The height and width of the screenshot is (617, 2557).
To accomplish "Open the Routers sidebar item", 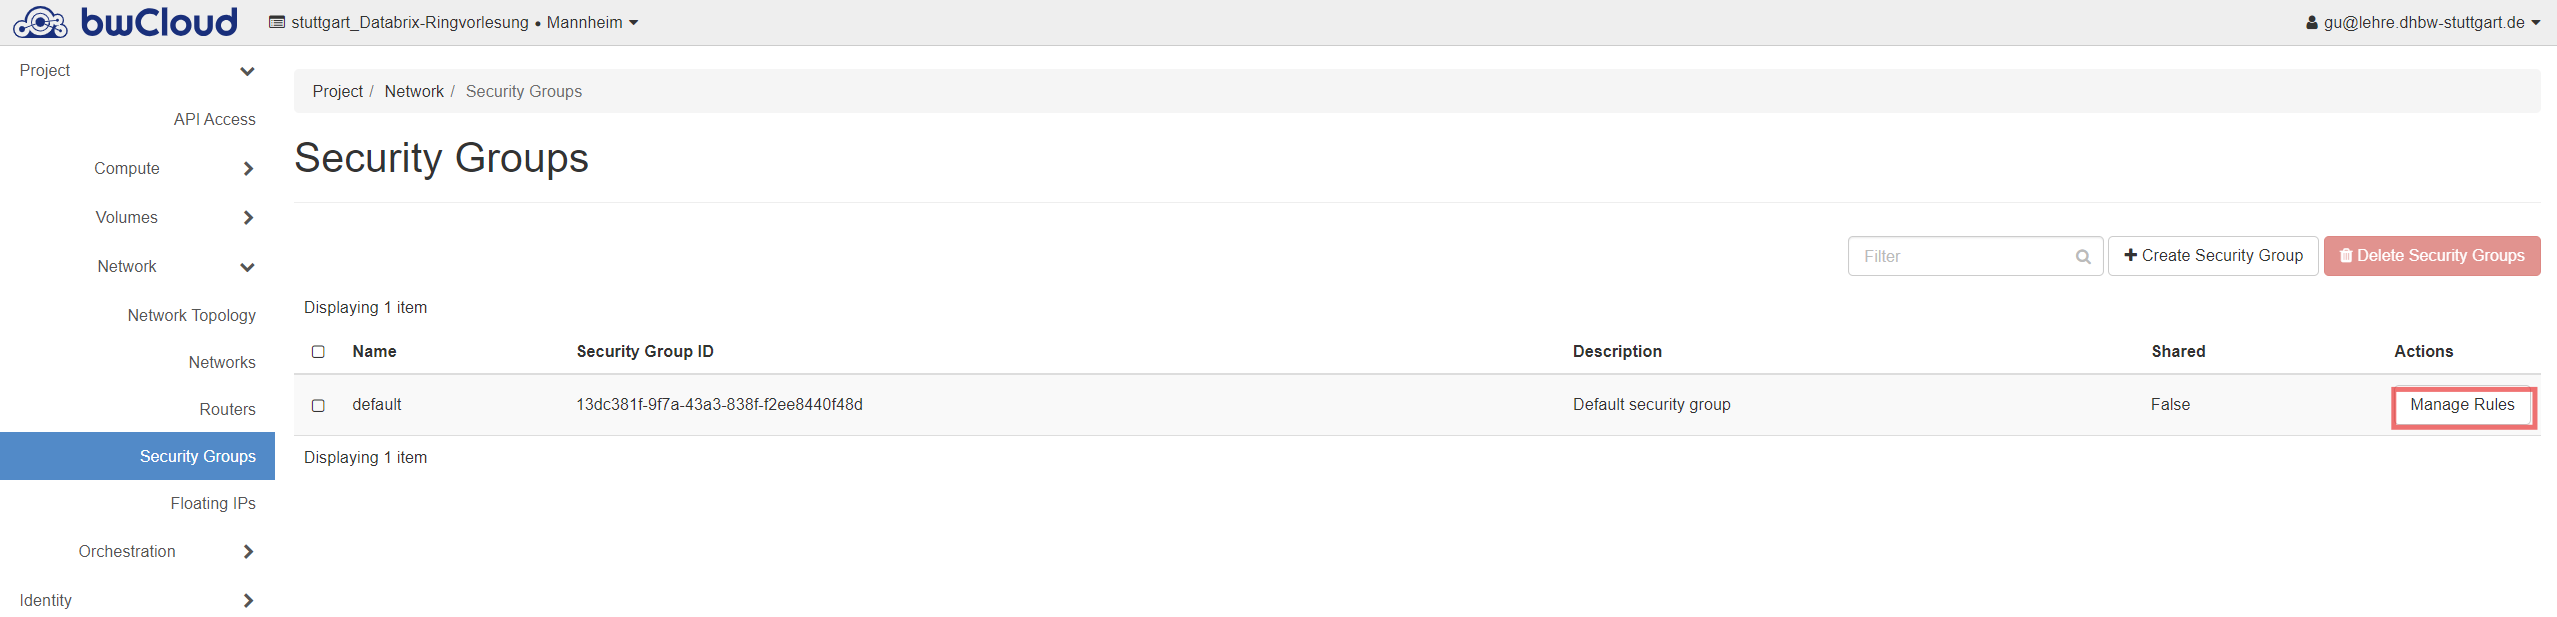I will click(x=227, y=409).
